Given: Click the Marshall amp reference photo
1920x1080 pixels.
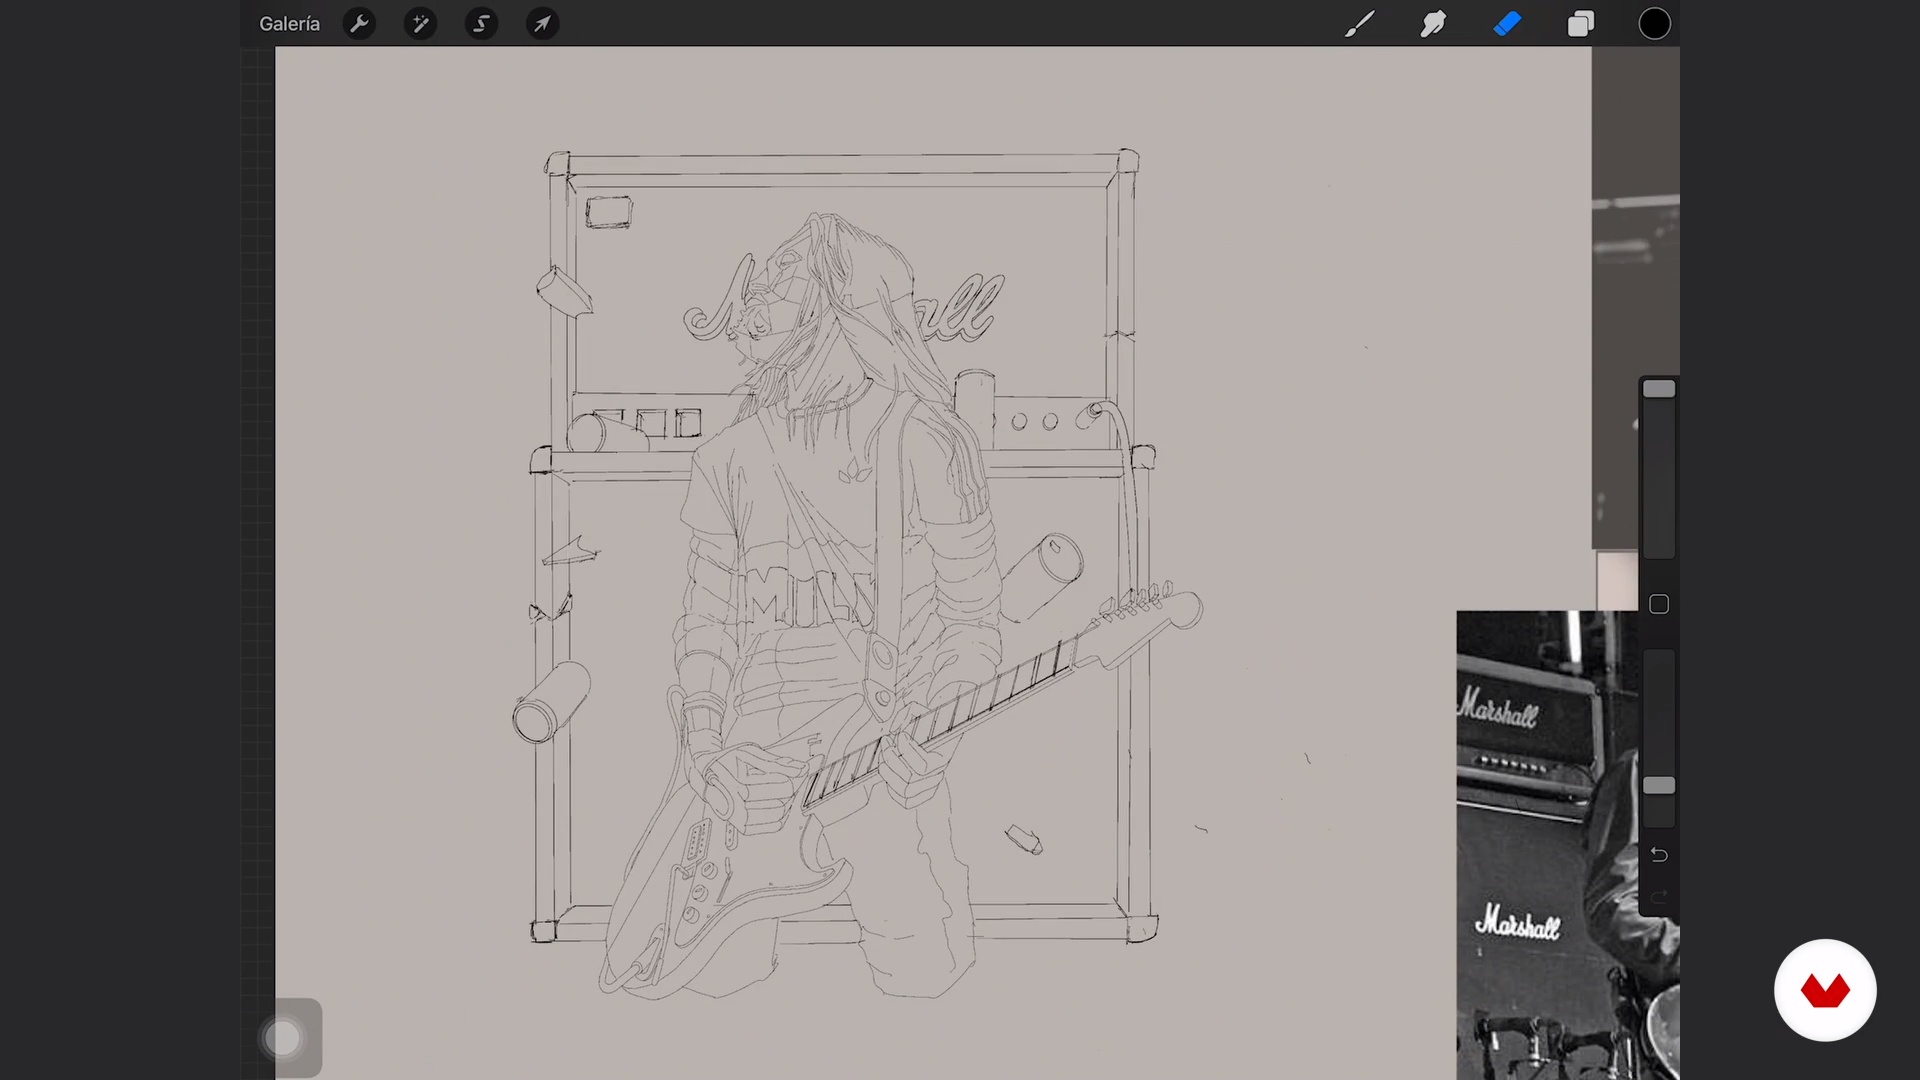Looking at the screenshot, I should click(1567, 845).
